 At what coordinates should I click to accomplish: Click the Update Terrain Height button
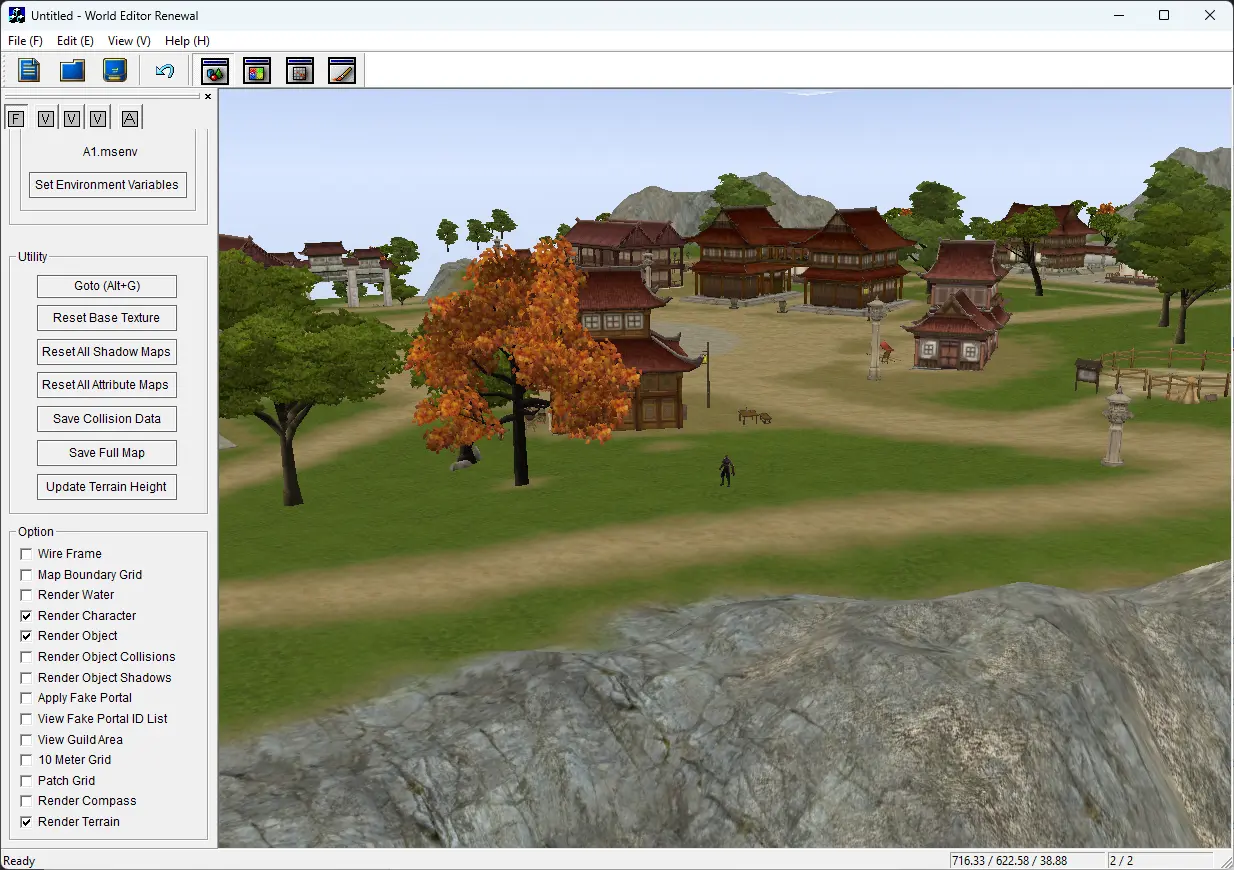point(107,487)
